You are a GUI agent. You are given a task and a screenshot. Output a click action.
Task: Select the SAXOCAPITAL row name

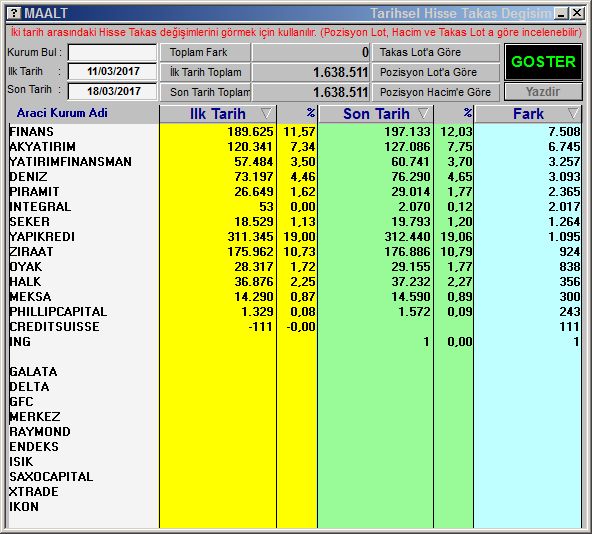(x=51, y=477)
